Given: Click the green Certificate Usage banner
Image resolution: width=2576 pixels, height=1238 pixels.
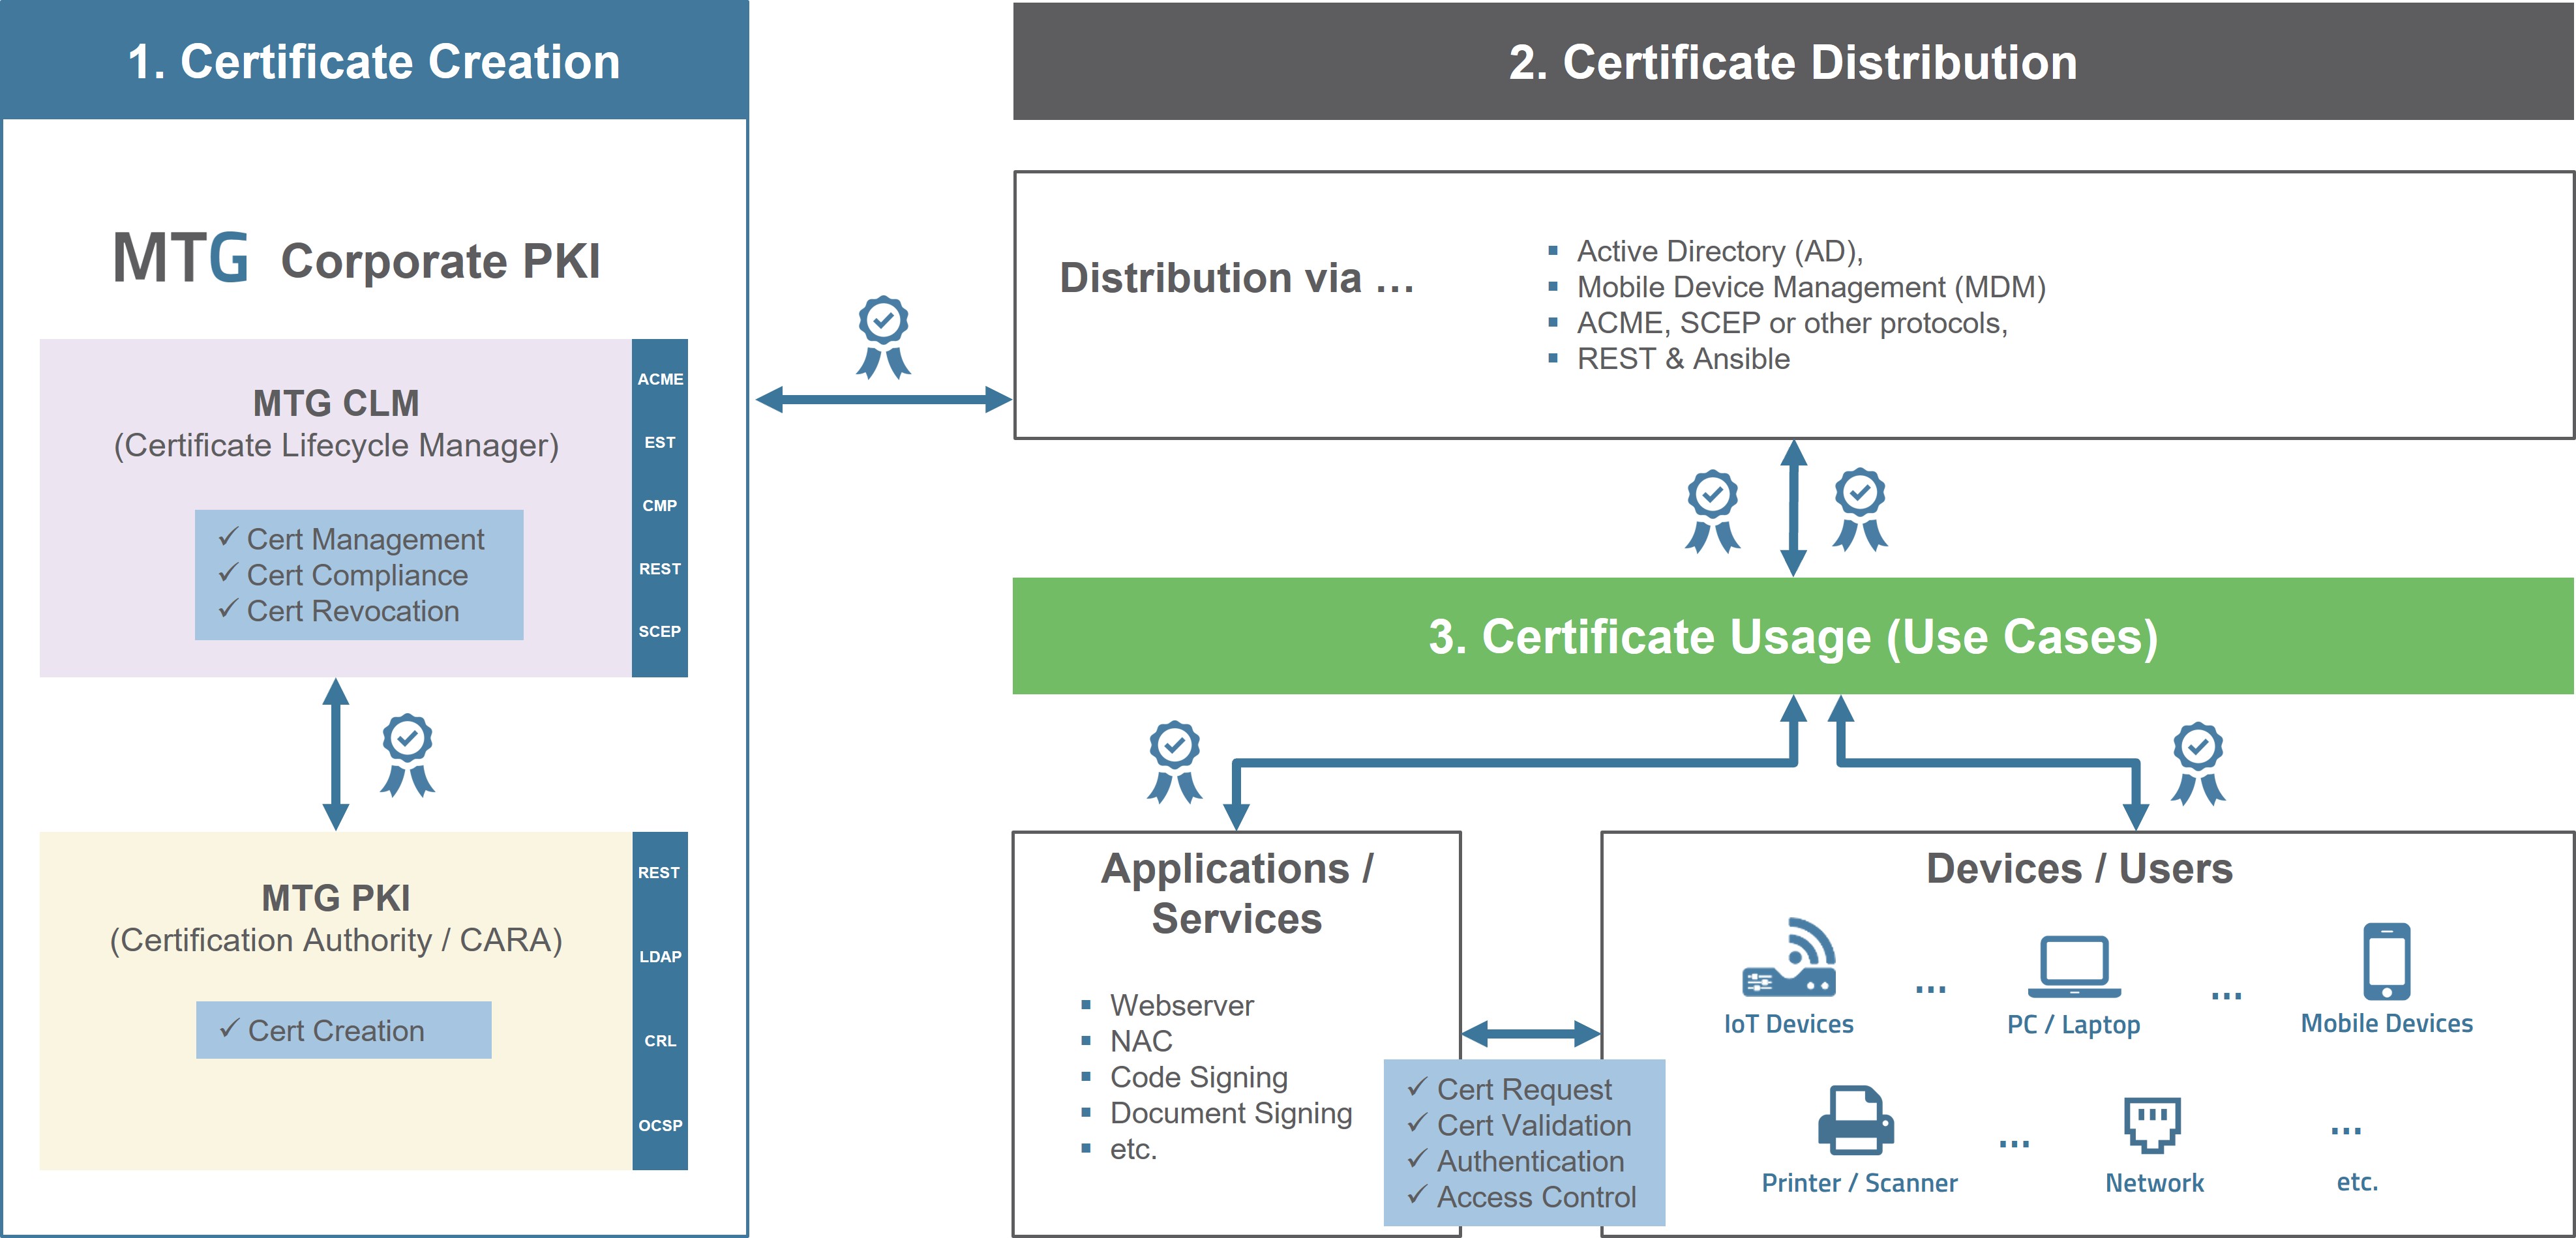Looking at the screenshot, I should click(x=1792, y=636).
